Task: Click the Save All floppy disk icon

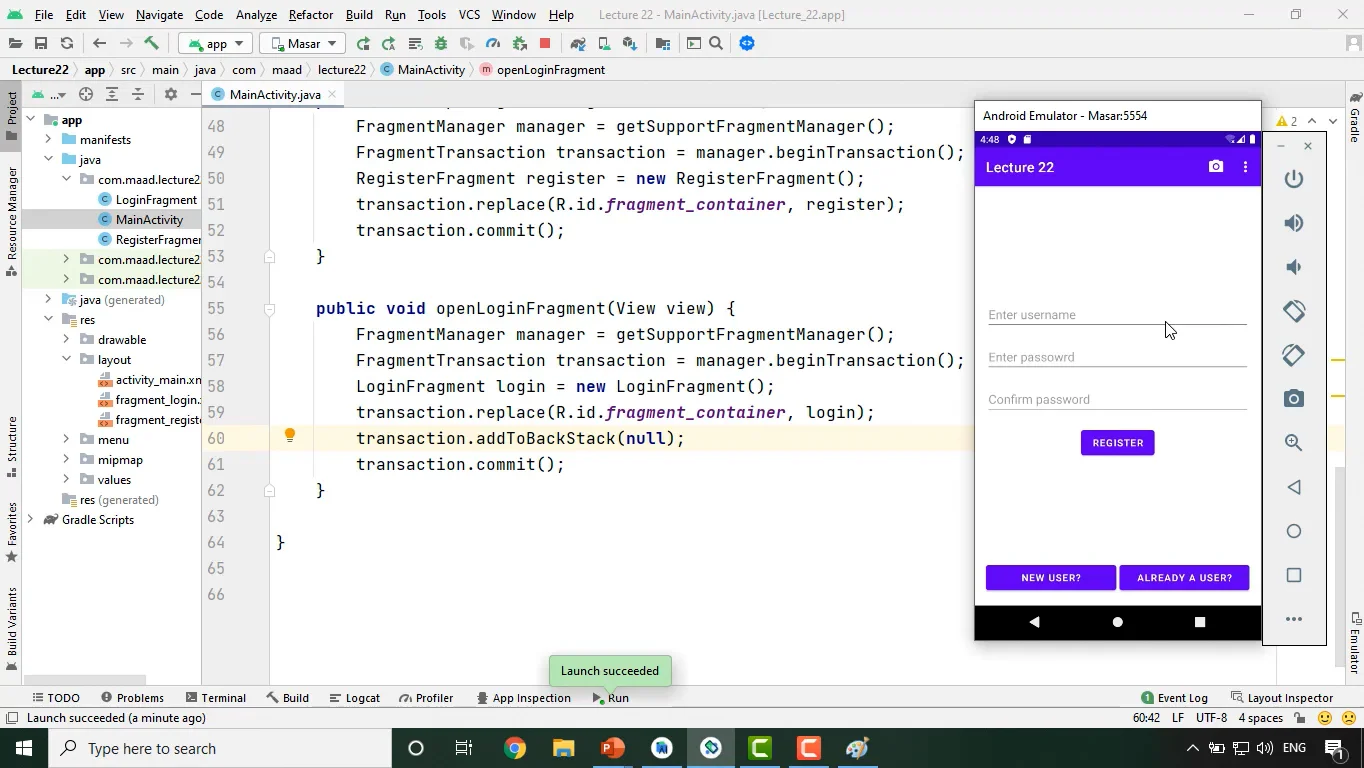Action: click(x=41, y=43)
